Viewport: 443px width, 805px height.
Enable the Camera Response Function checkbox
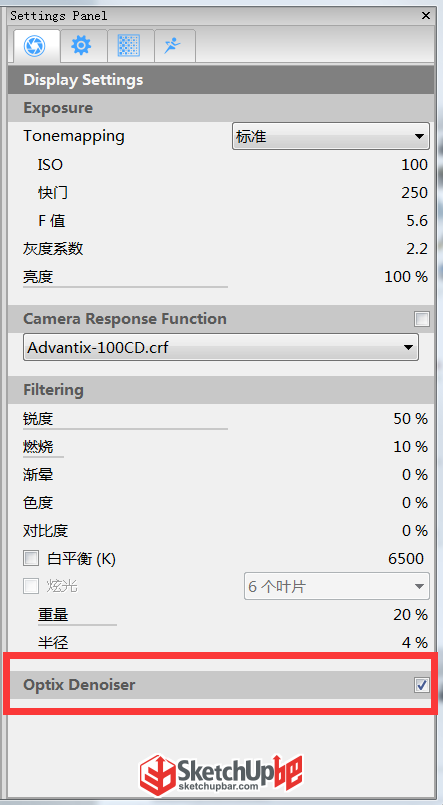422,319
